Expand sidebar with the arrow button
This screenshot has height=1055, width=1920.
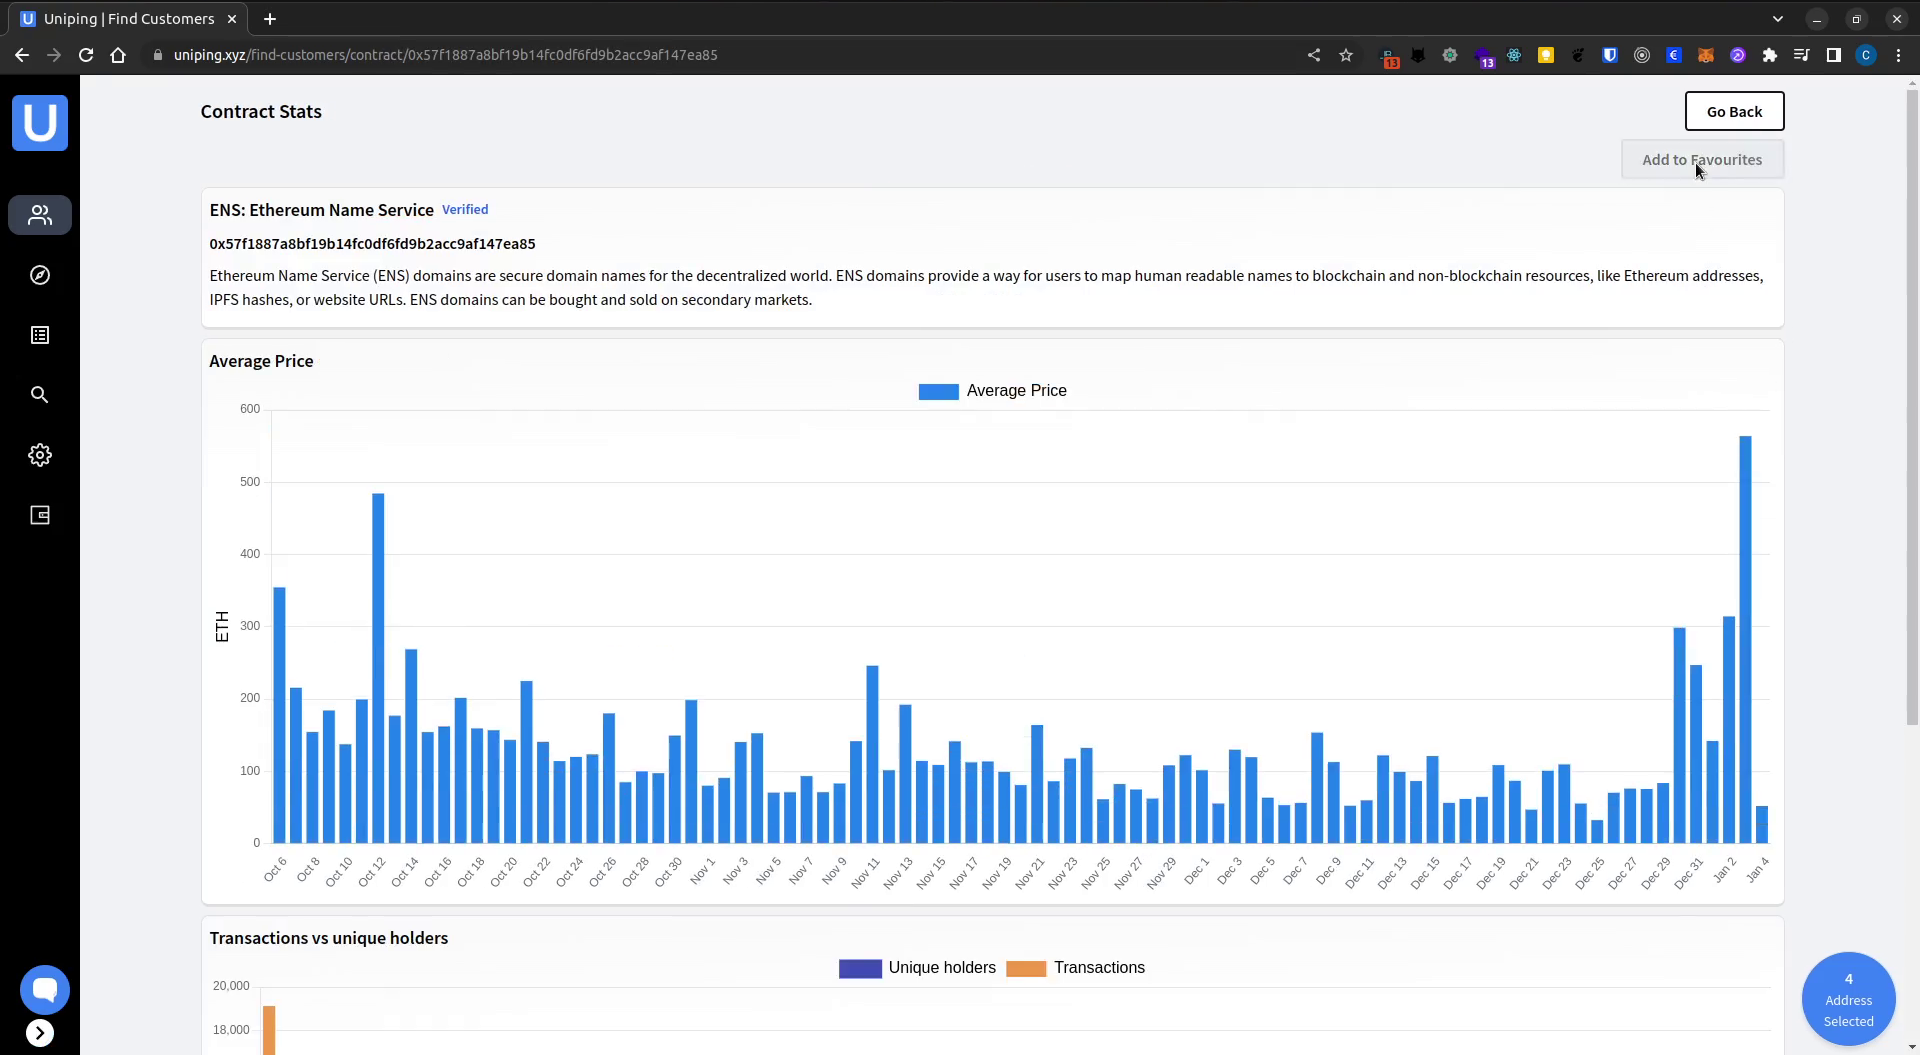(40, 1033)
